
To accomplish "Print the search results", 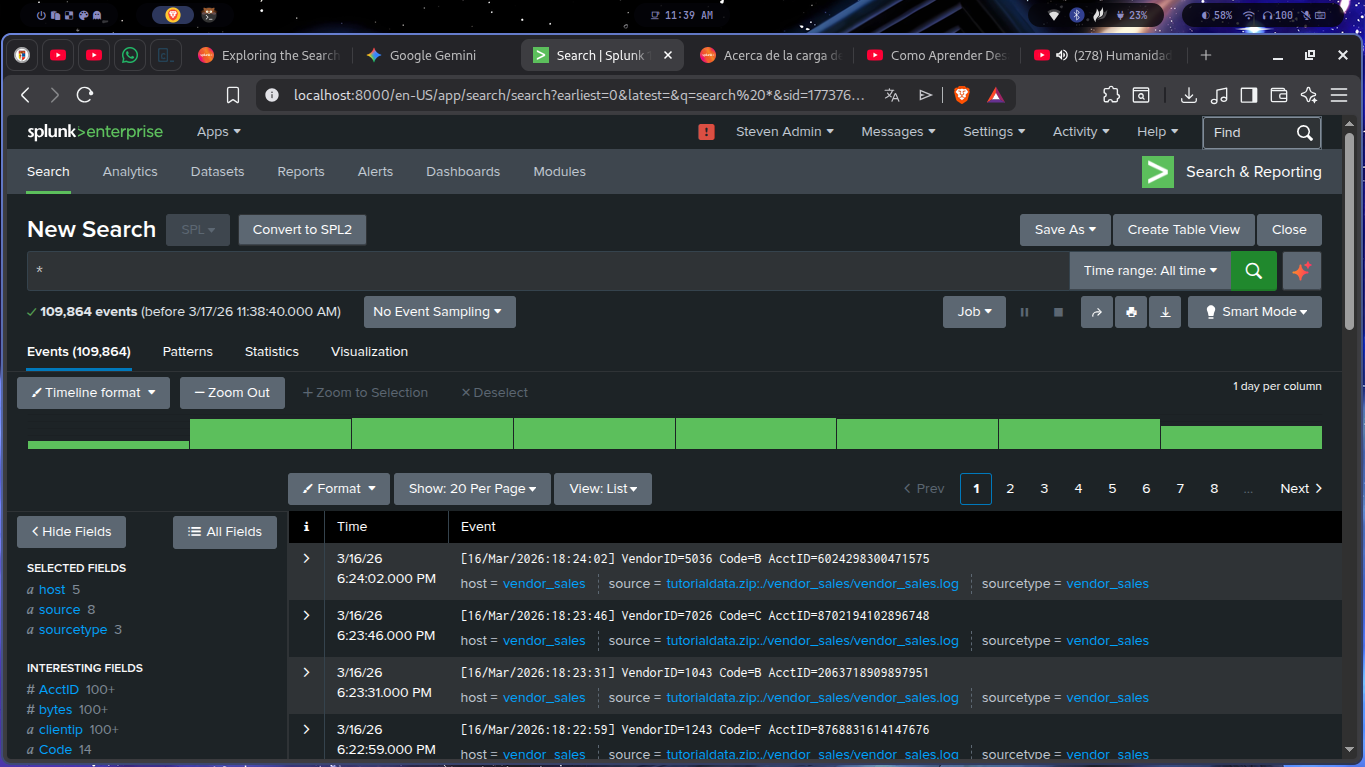I will pos(1131,312).
